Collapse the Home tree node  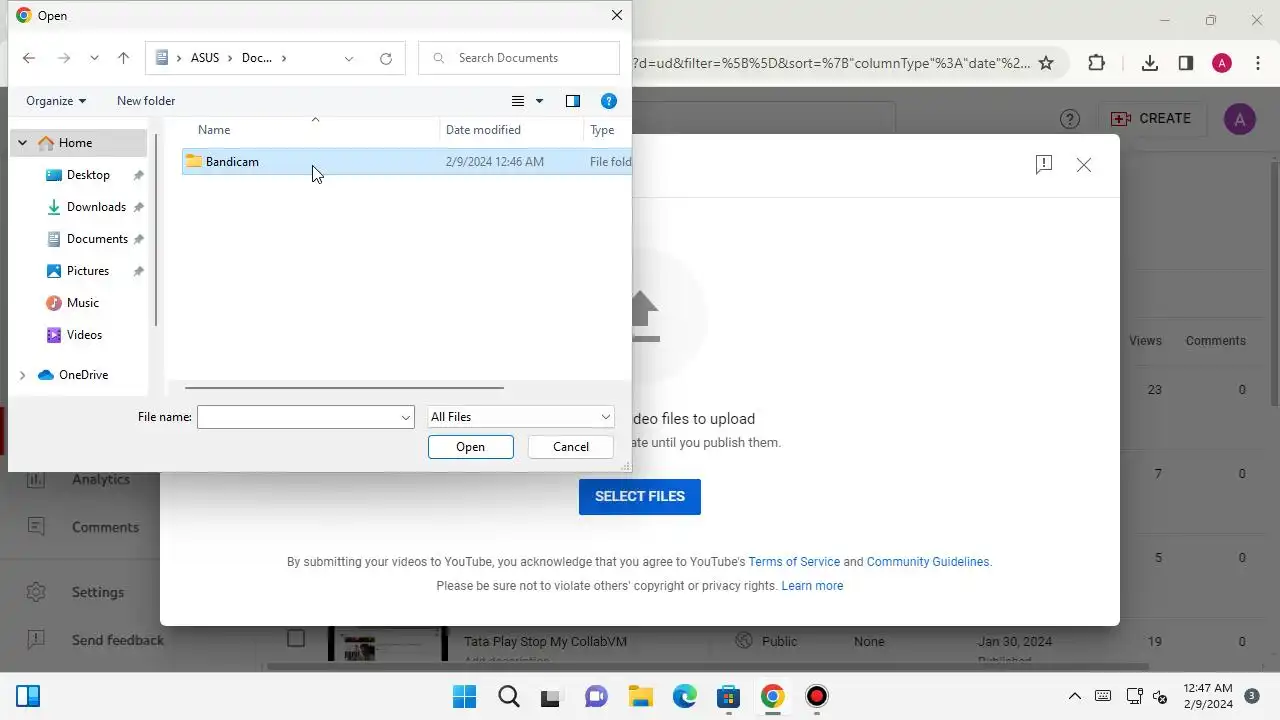(22, 143)
